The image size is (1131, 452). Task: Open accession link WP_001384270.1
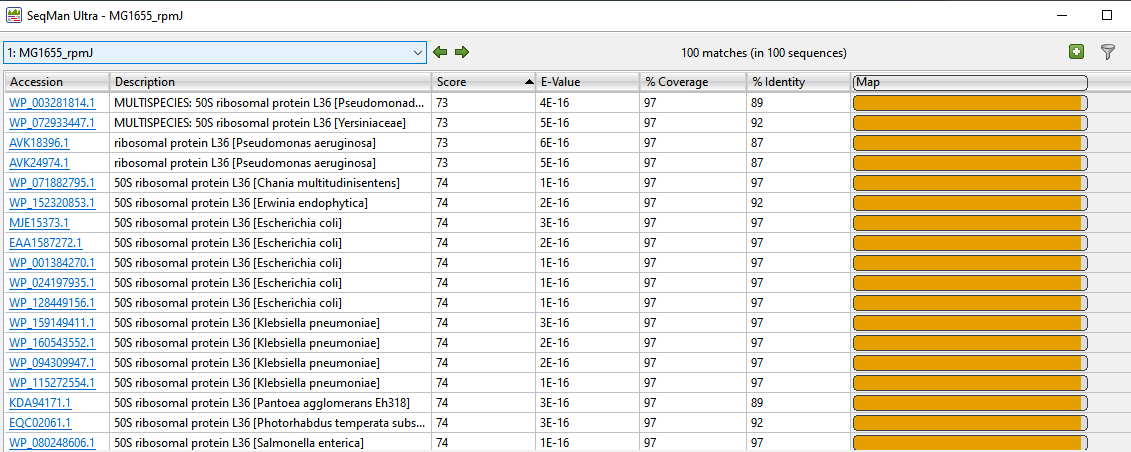52,262
